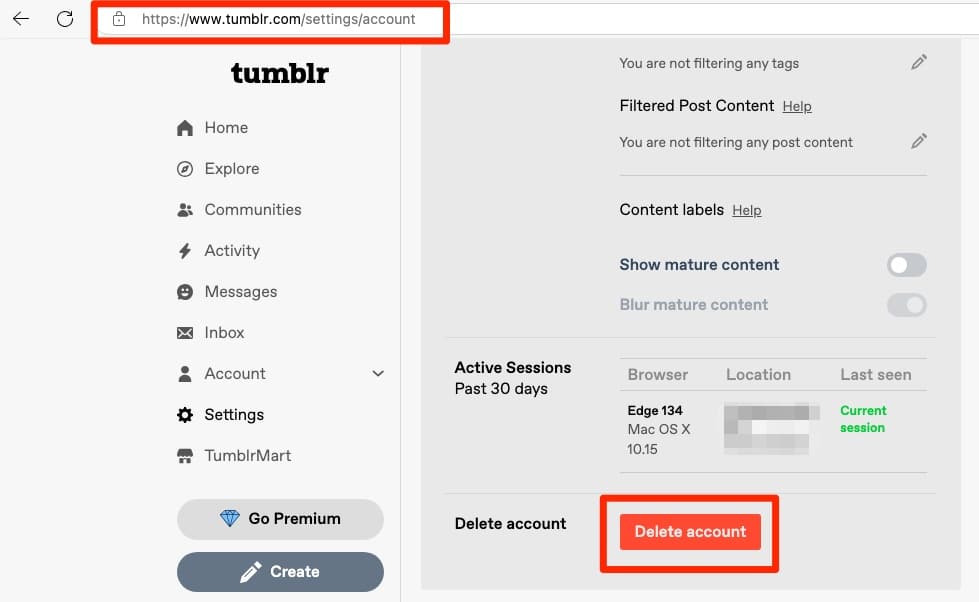This screenshot has height=602, width=979.
Task: Click the Go Premium gem button
Action: 280,519
